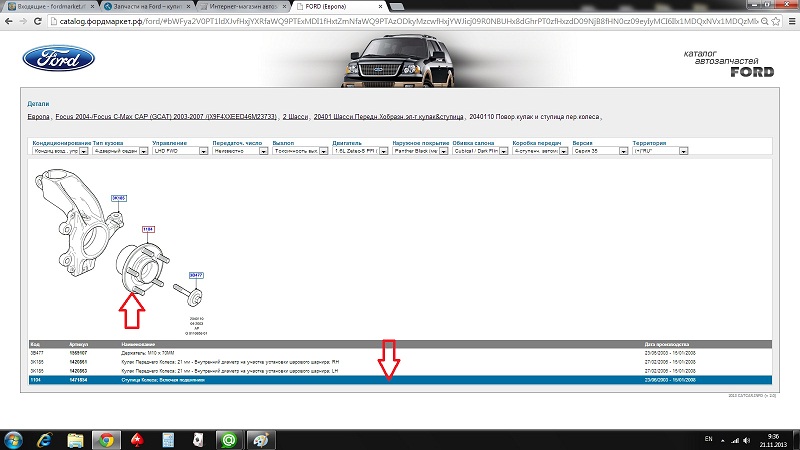Follow the 2 Шасси breadcrumb link
This screenshot has height=450, width=800.
pos(295,117)
